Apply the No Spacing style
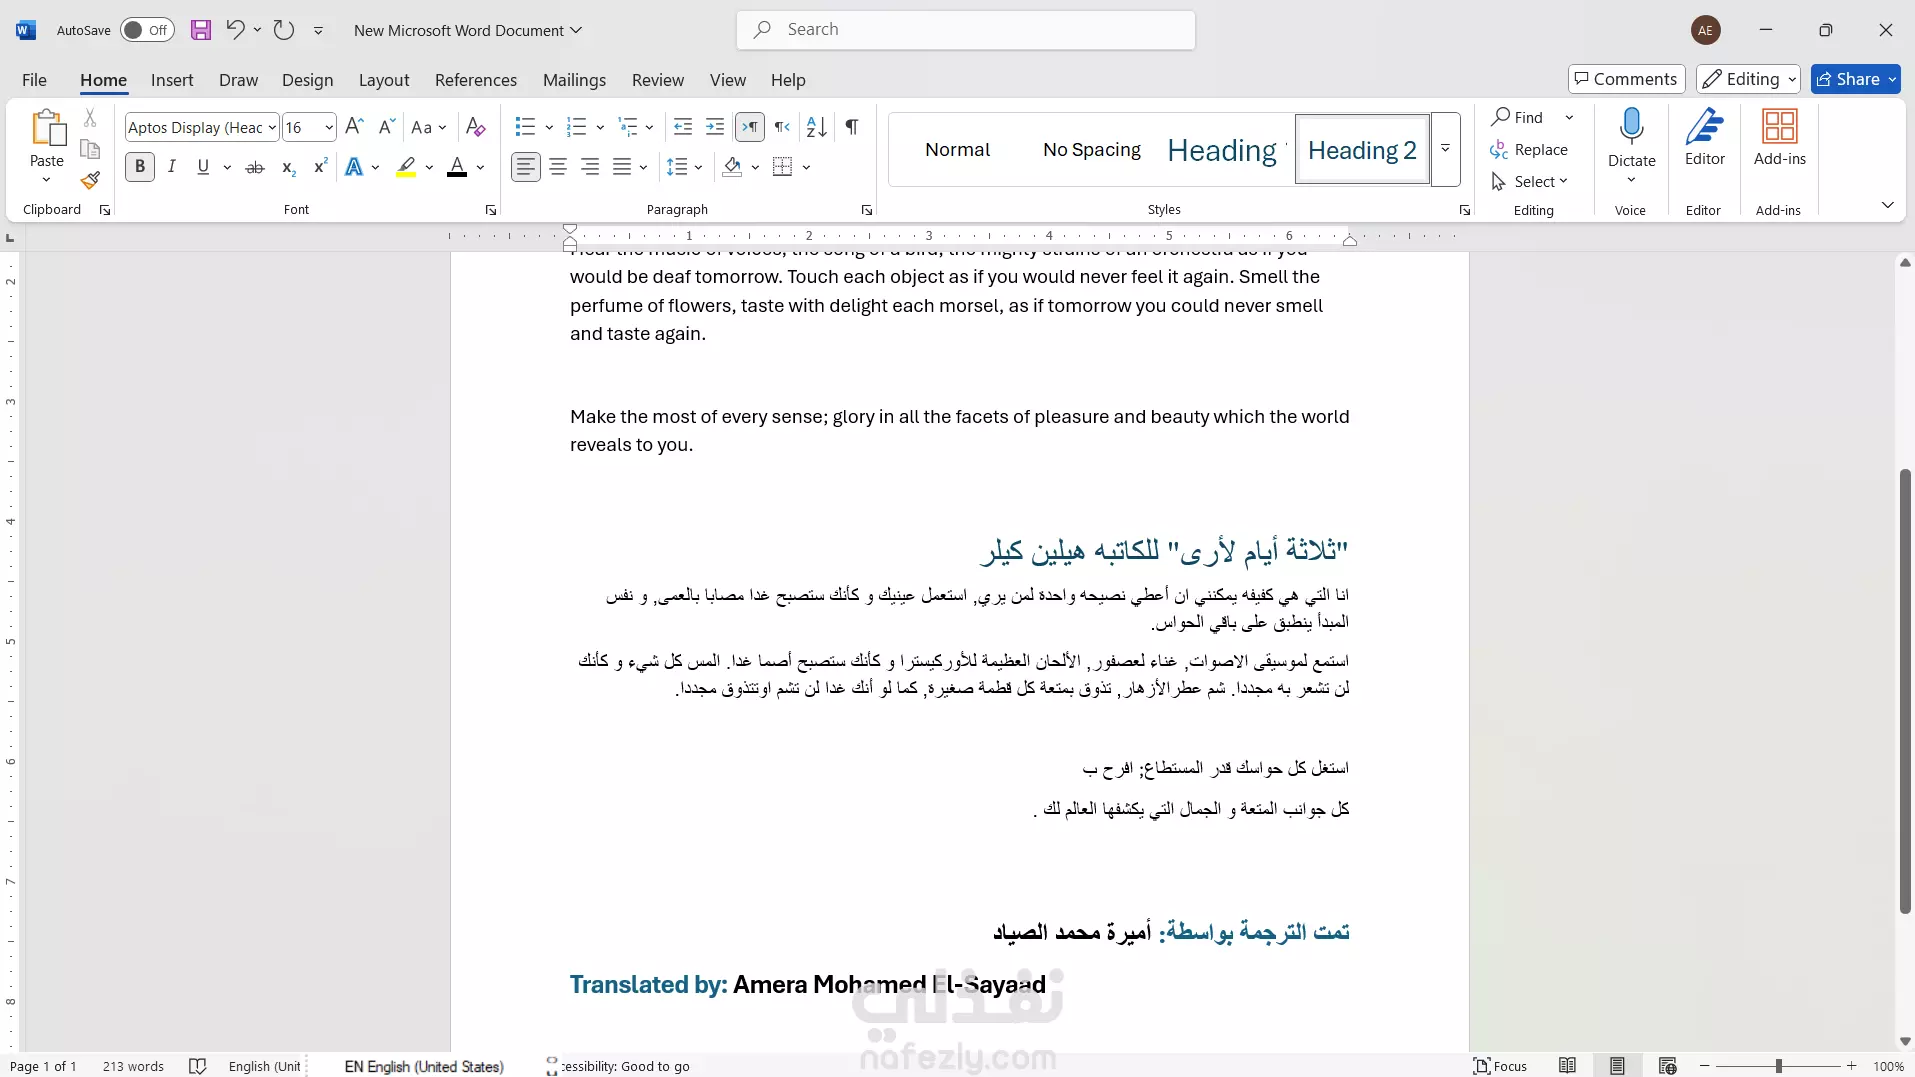 (x=1092, y=150)
